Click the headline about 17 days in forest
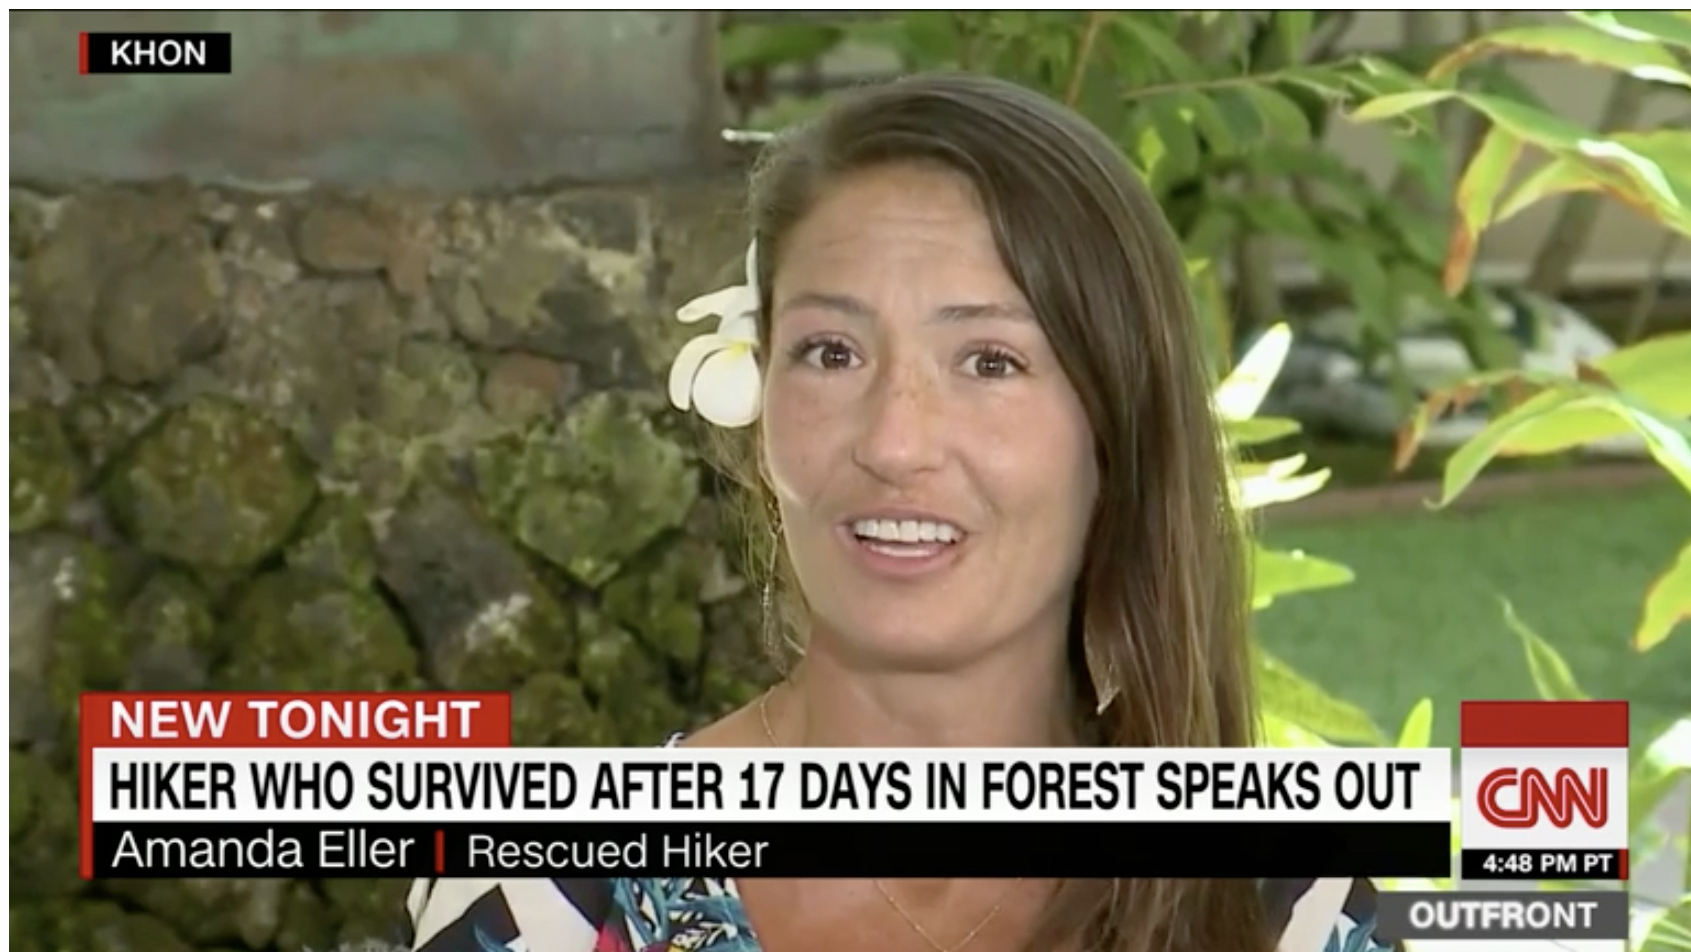The image size is (1691, 952). (x=764, y=786)
